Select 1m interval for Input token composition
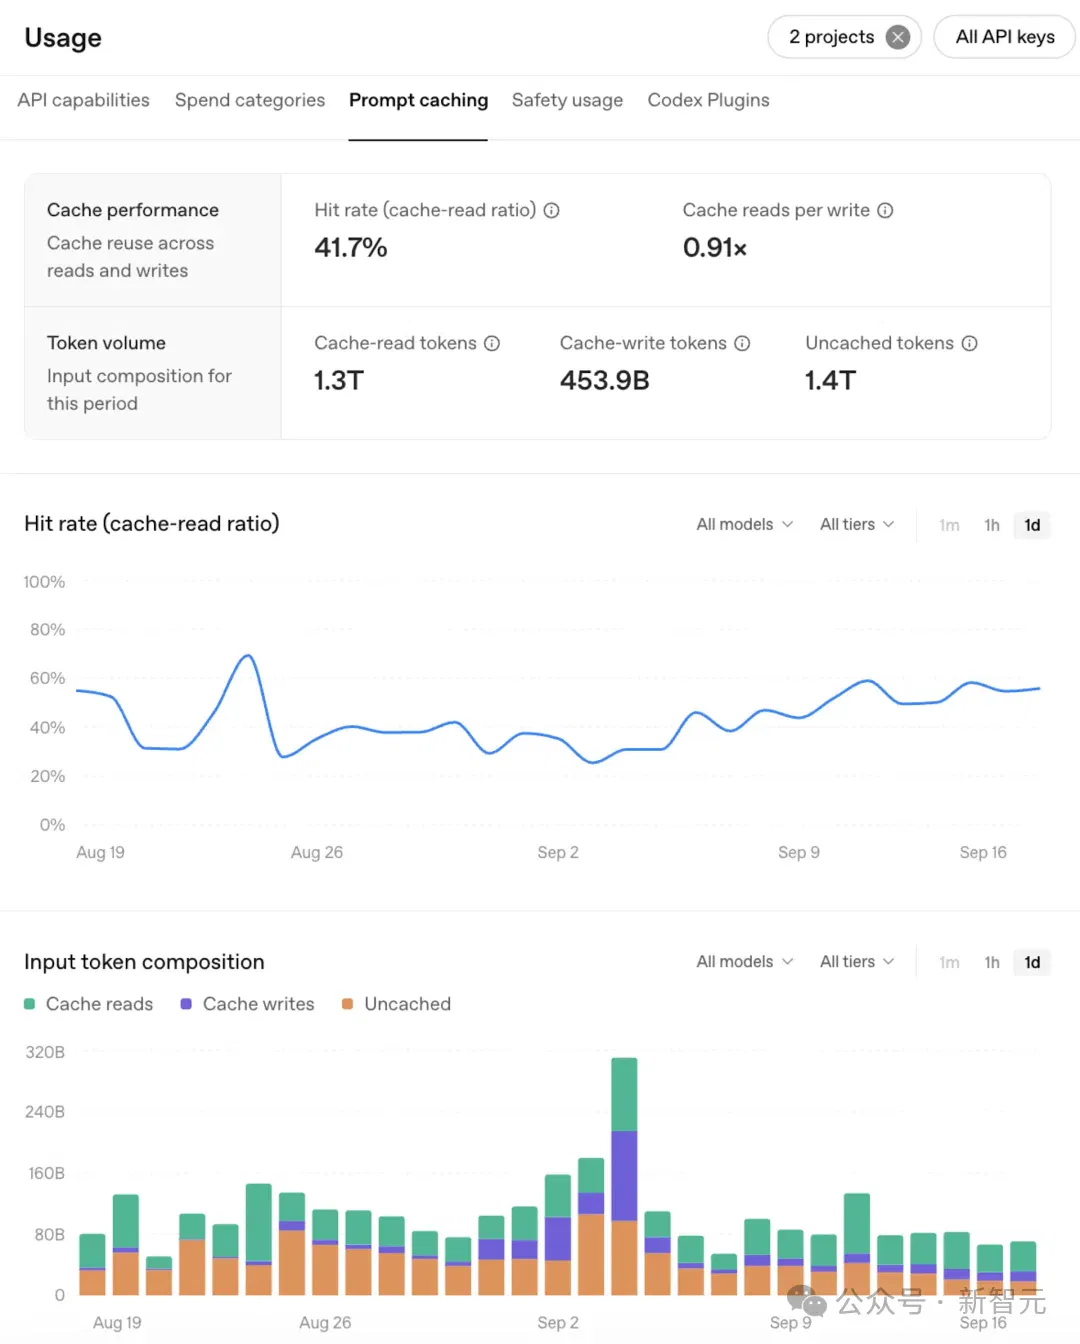The width and height of the screenshot is (1080, 1344). point(949,962)
